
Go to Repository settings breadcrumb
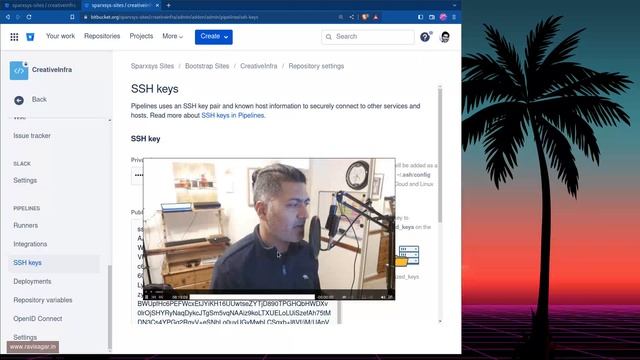point(316,66)
